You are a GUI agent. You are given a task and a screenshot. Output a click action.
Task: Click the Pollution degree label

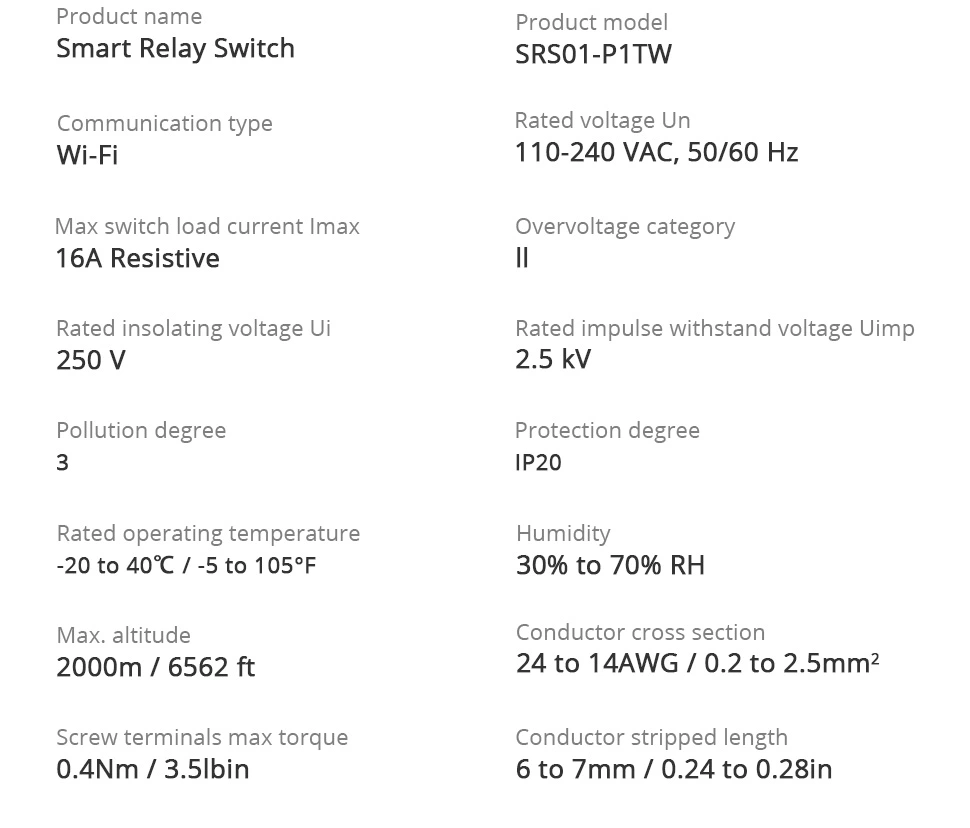(x=141, y=430)
